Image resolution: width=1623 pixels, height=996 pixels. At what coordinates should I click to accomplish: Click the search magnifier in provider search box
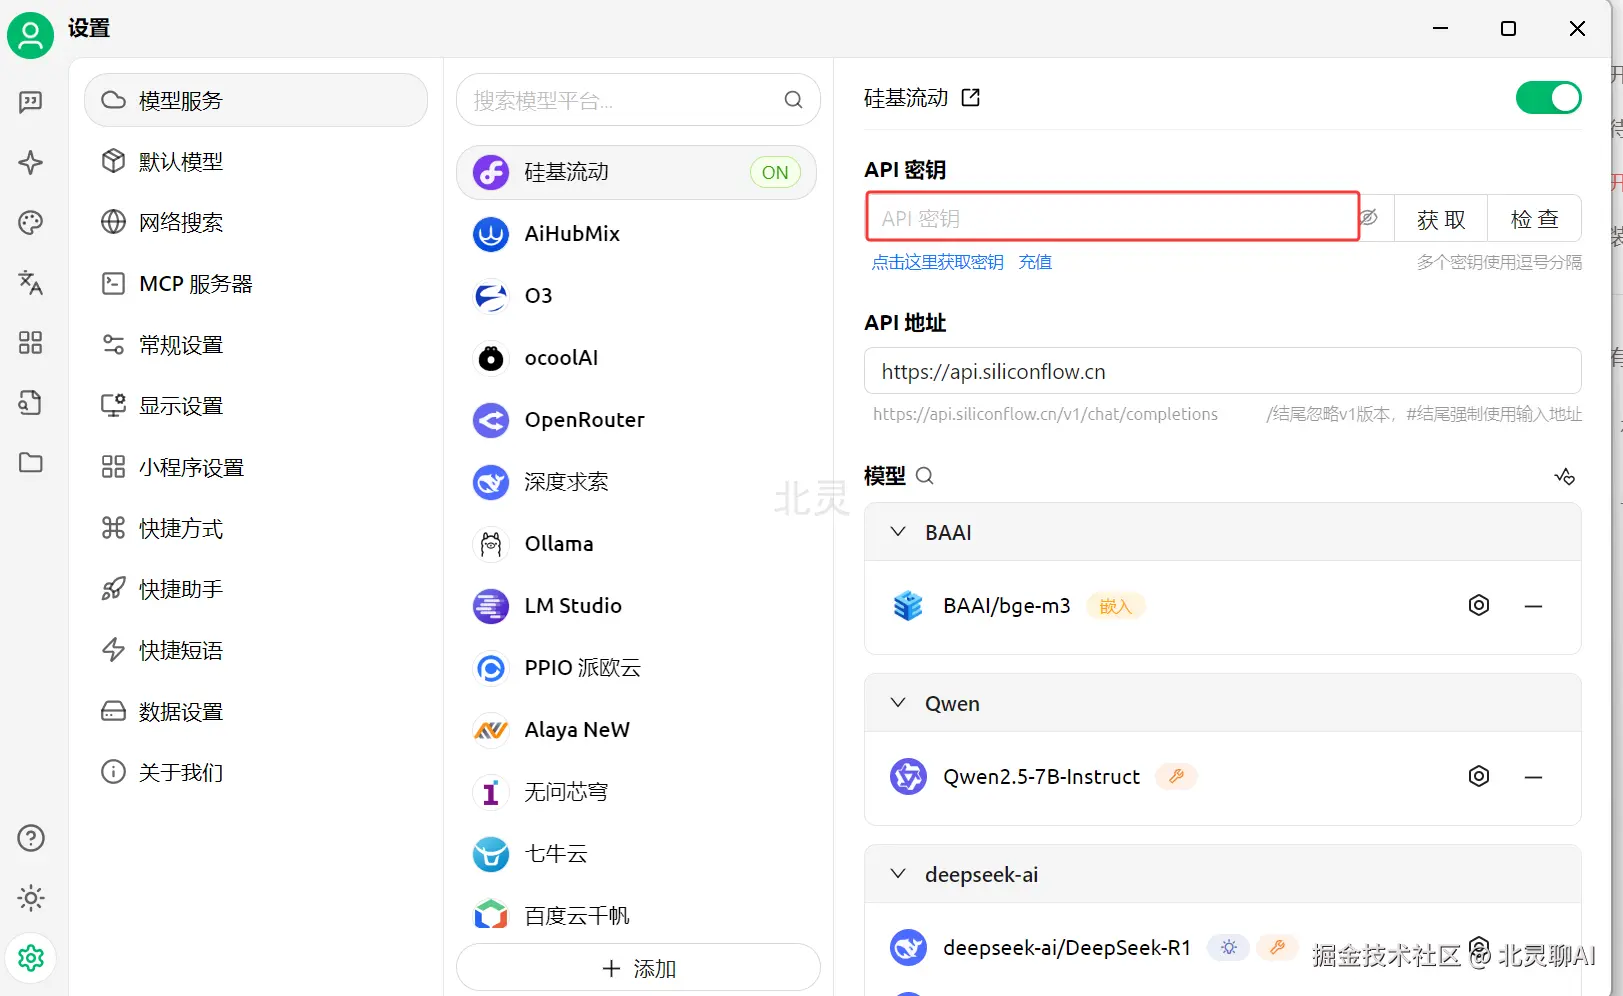coord(793,100)
